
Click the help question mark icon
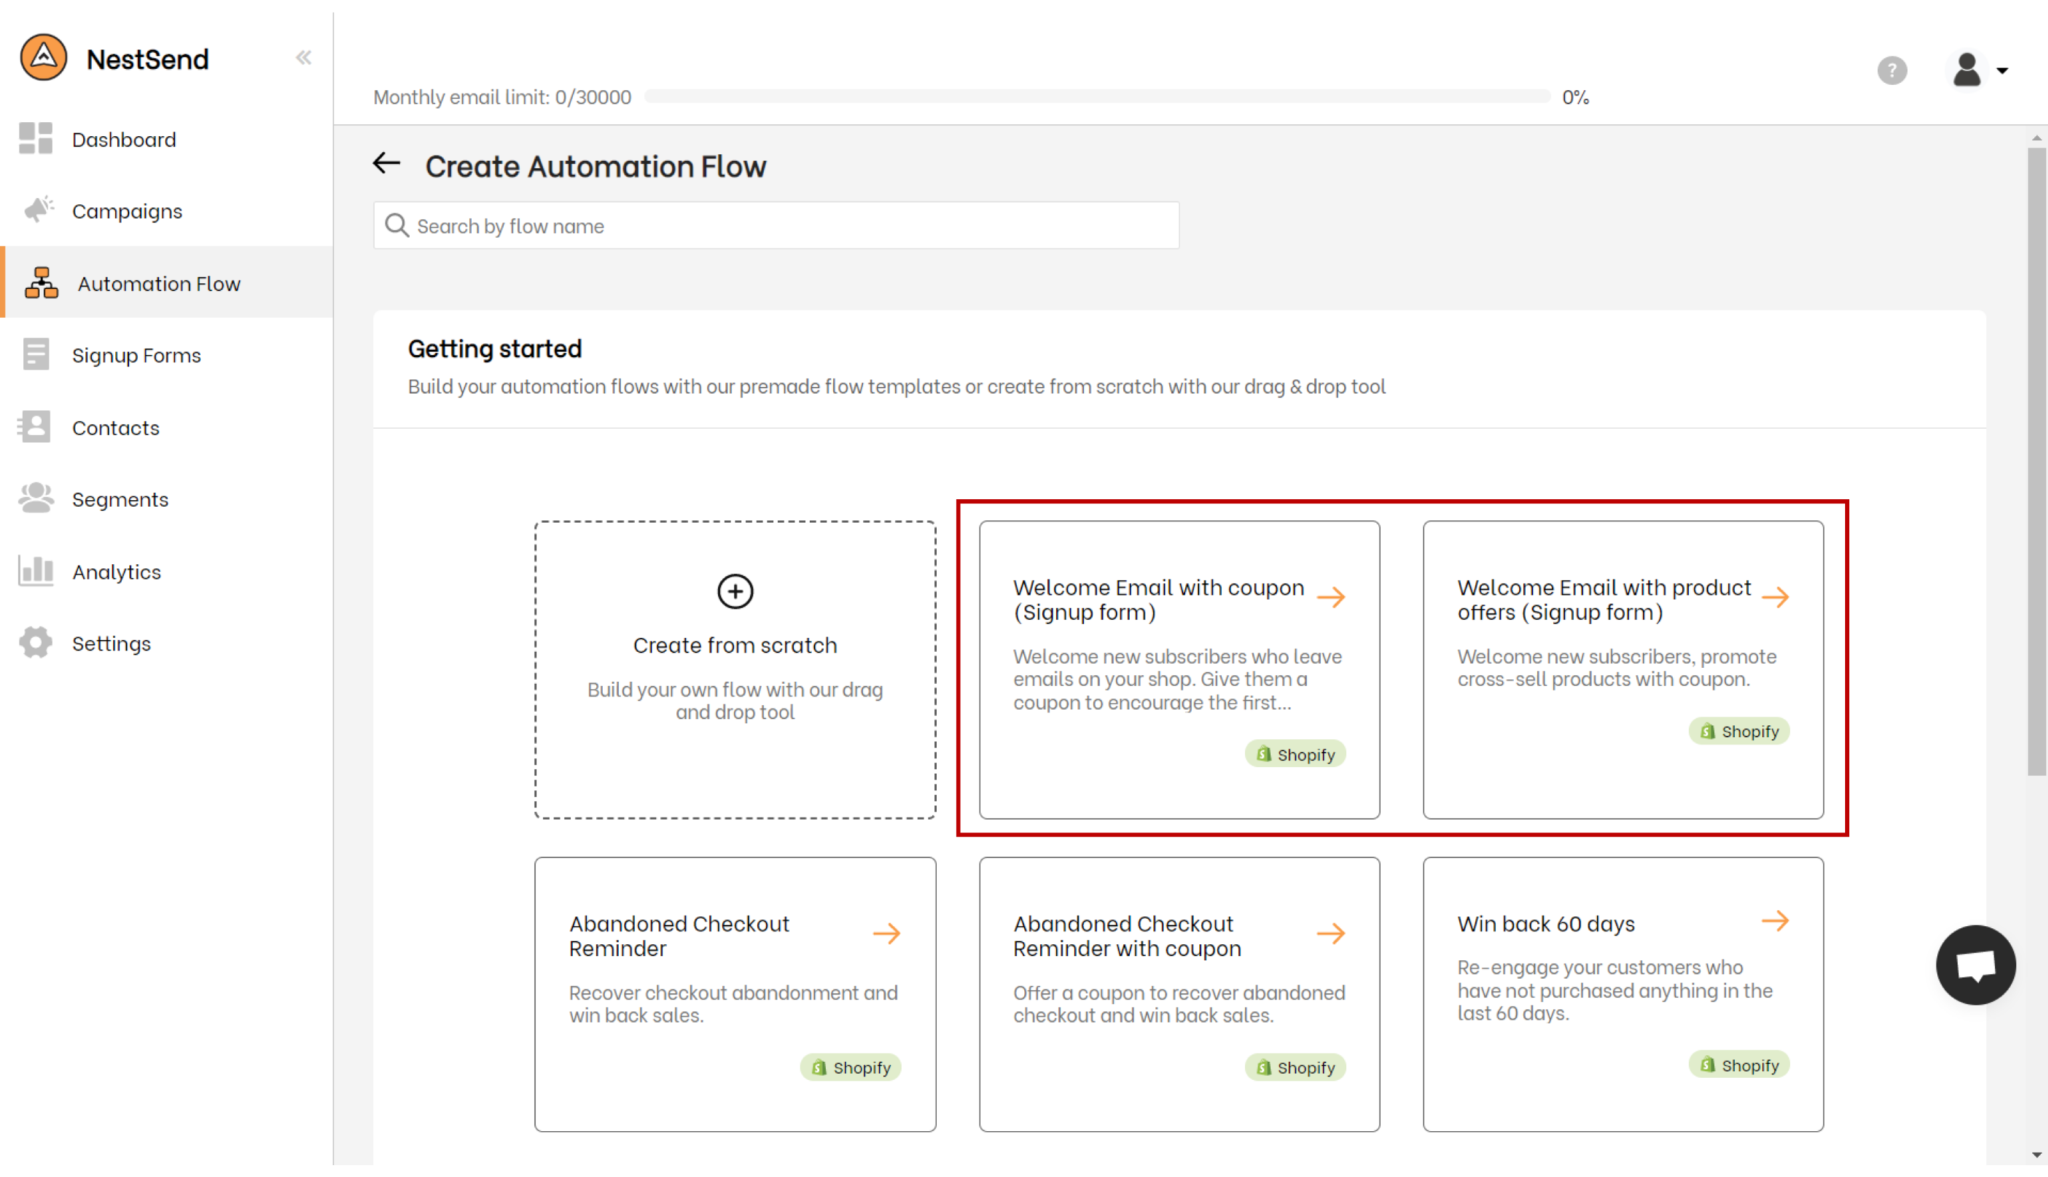1891,71
